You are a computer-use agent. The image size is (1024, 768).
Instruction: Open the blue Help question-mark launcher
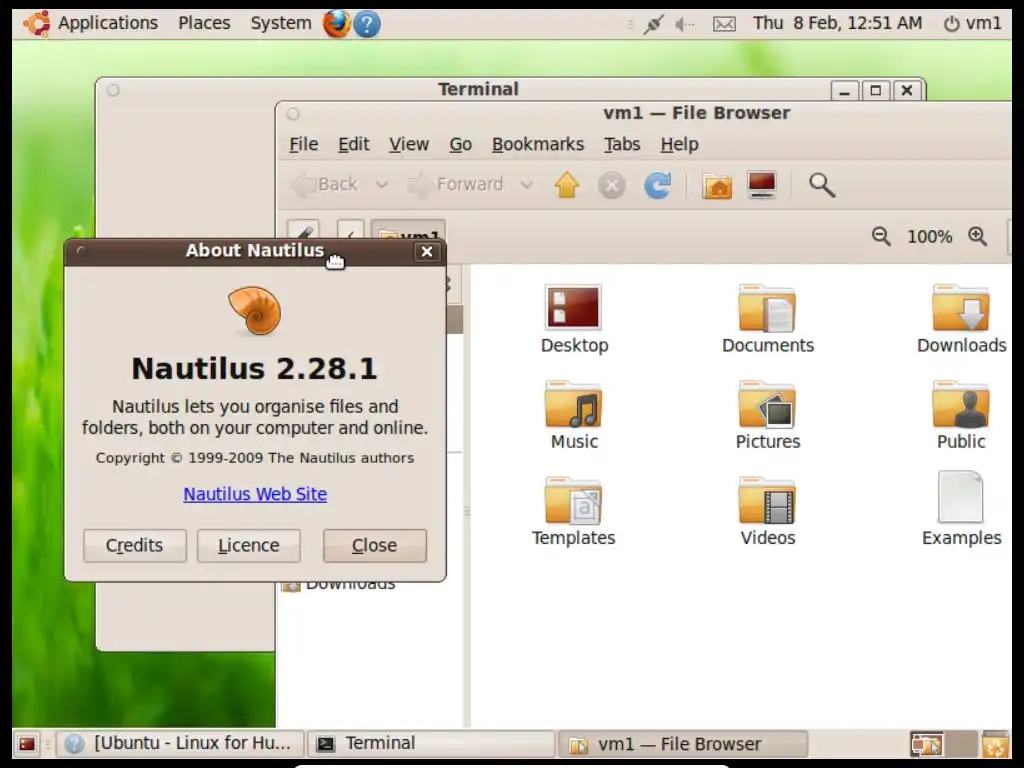(367, 25)
